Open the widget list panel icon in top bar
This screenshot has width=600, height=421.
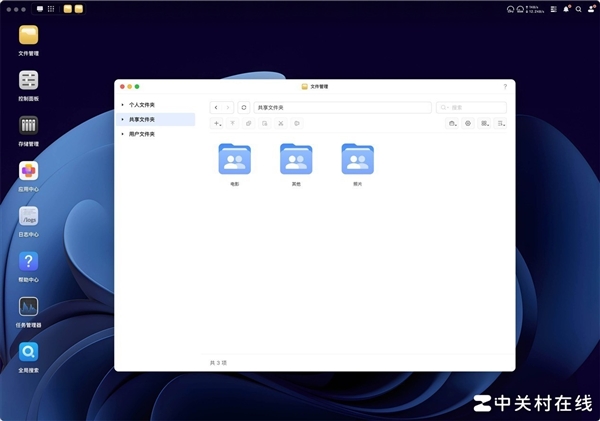tap(554, 9)
